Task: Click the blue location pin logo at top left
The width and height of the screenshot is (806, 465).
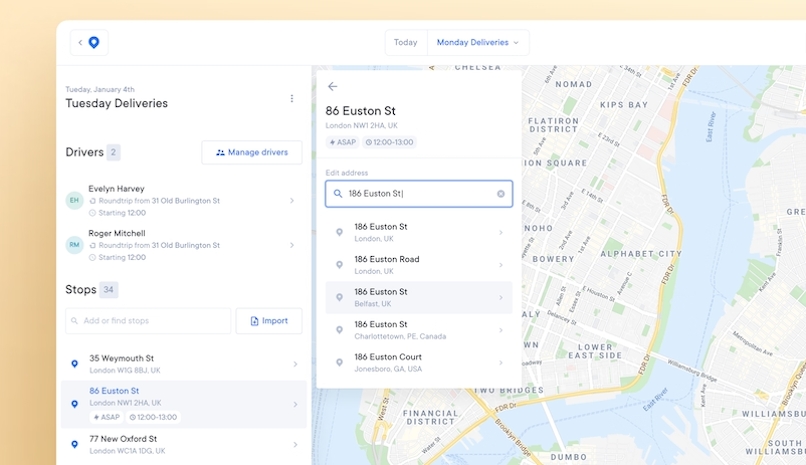Action: click(x=94, y=42)
